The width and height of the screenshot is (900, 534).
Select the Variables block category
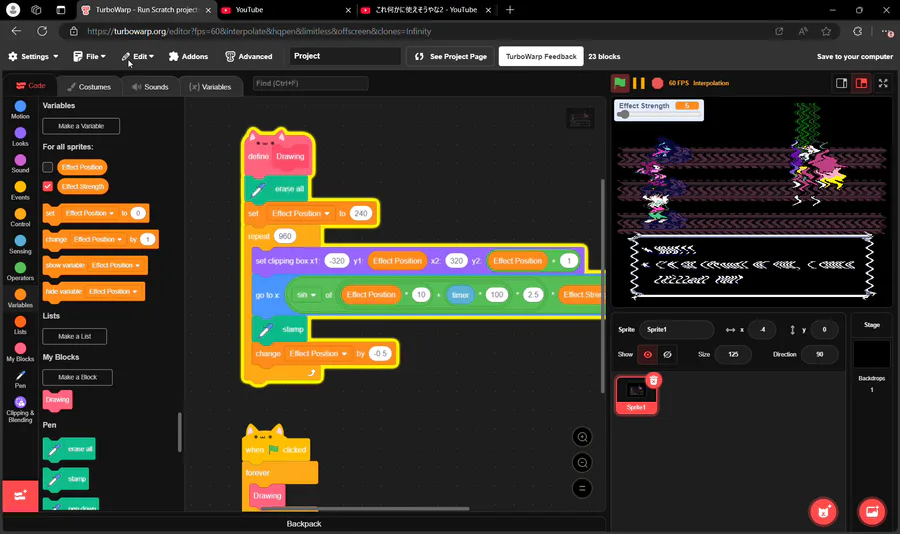(x=20, y=298)
